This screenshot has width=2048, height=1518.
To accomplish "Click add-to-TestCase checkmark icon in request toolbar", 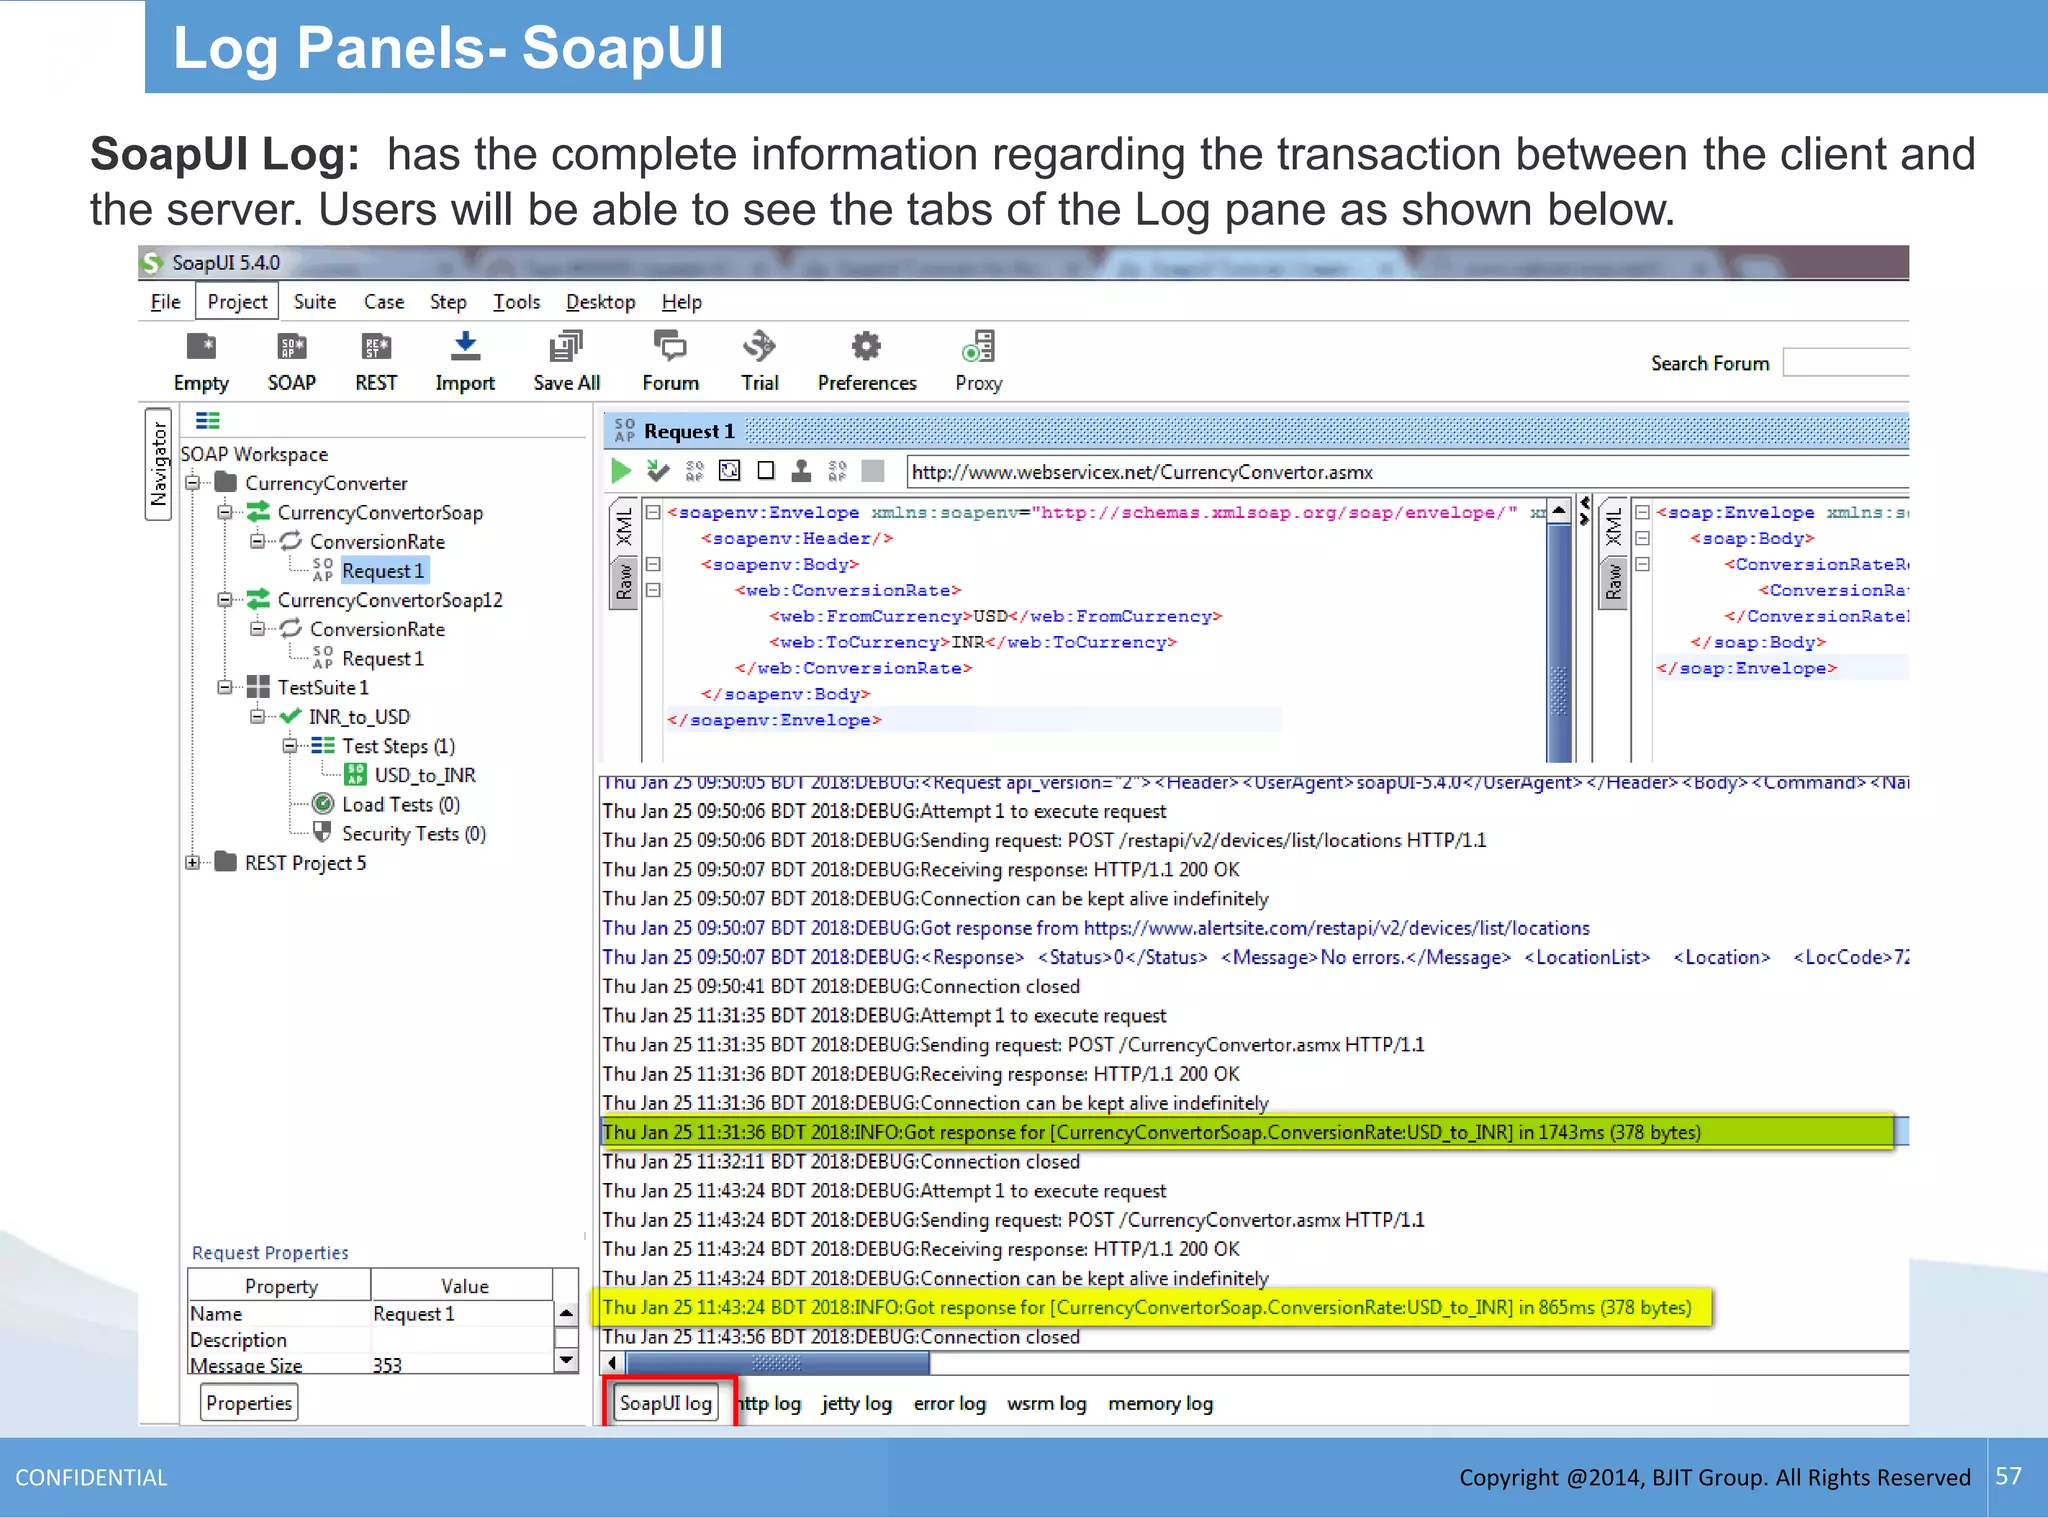I will (x=657, y=470).
